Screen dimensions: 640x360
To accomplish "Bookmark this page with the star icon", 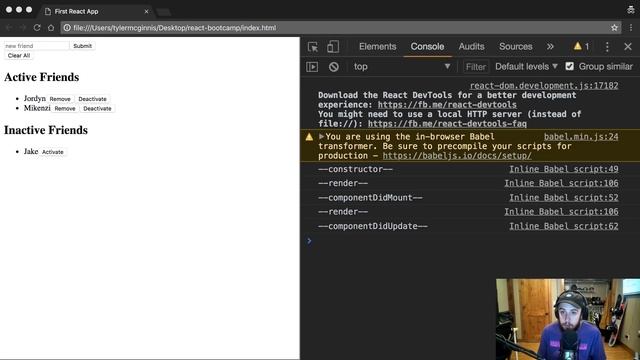I will (x=614, y=28).
